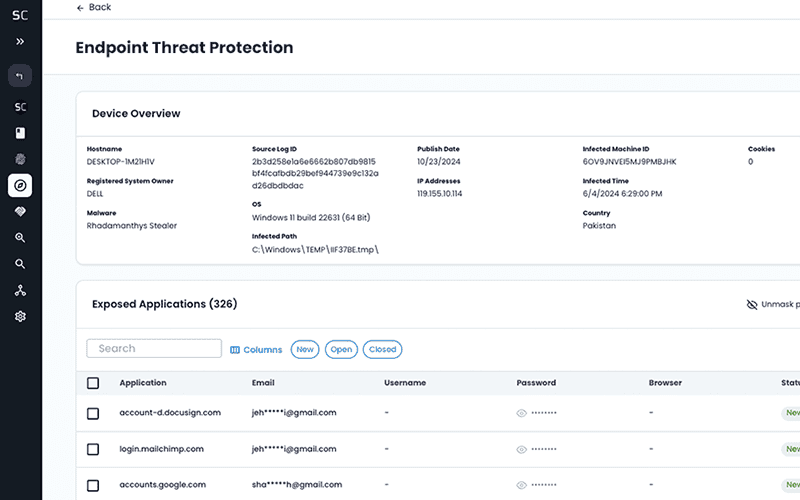Screen dimensions: 800x500
Task: Click the Exposed Applications (326) heading
Action: point(165,304)
